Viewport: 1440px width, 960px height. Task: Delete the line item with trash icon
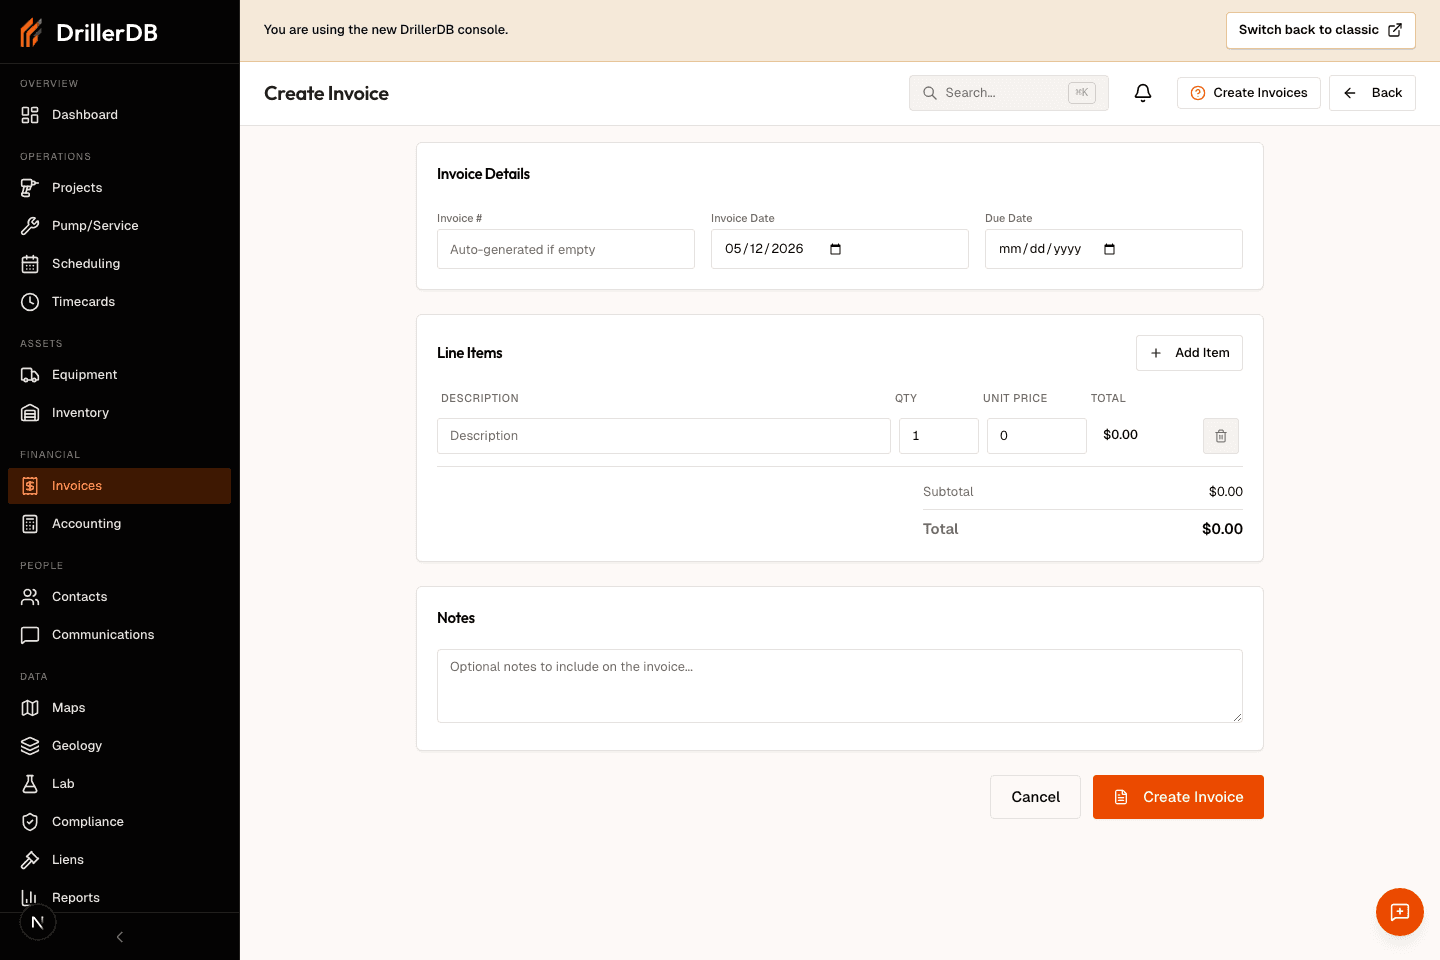(1221, 436)
